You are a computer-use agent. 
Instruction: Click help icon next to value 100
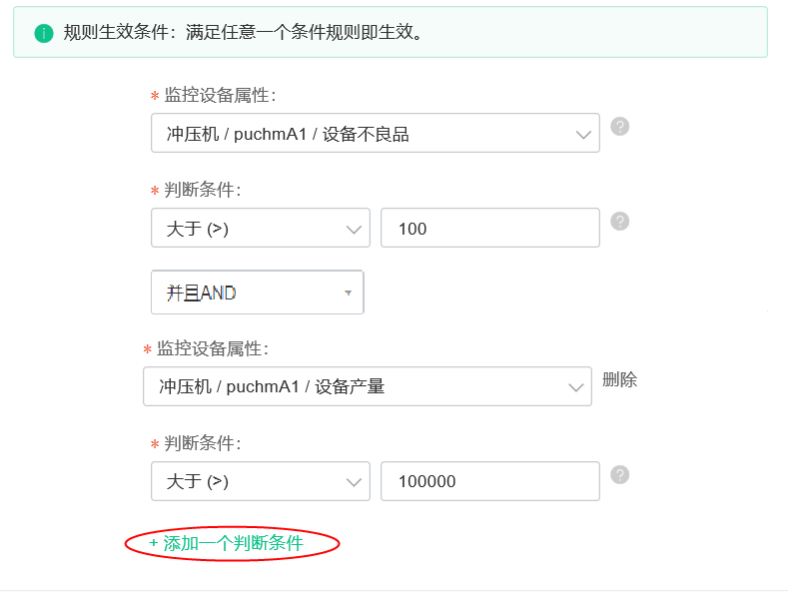(619, 221)
